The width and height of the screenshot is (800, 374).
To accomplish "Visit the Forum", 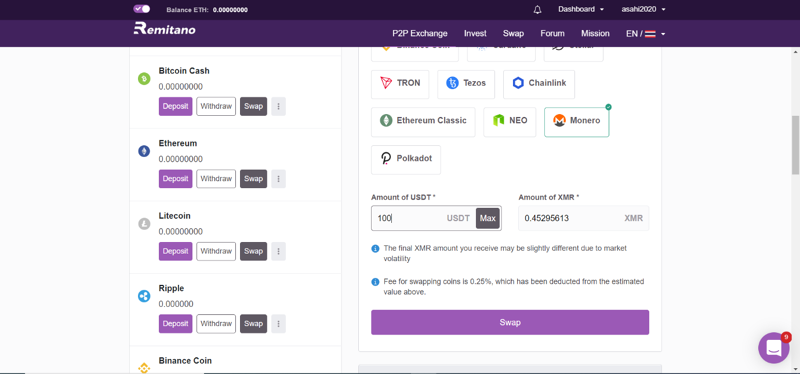I will 553,34.
